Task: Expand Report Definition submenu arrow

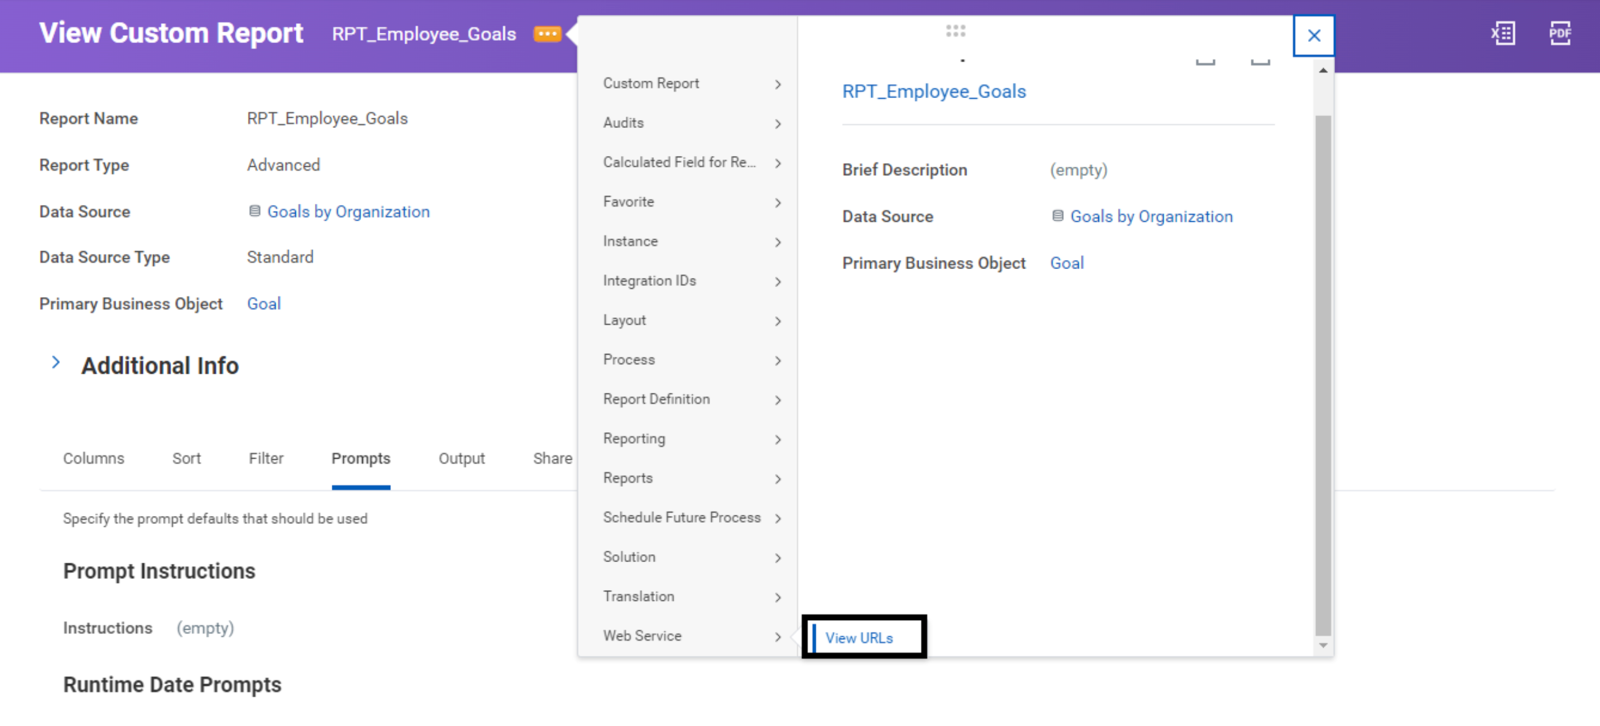Action: (x=778, y=400)
